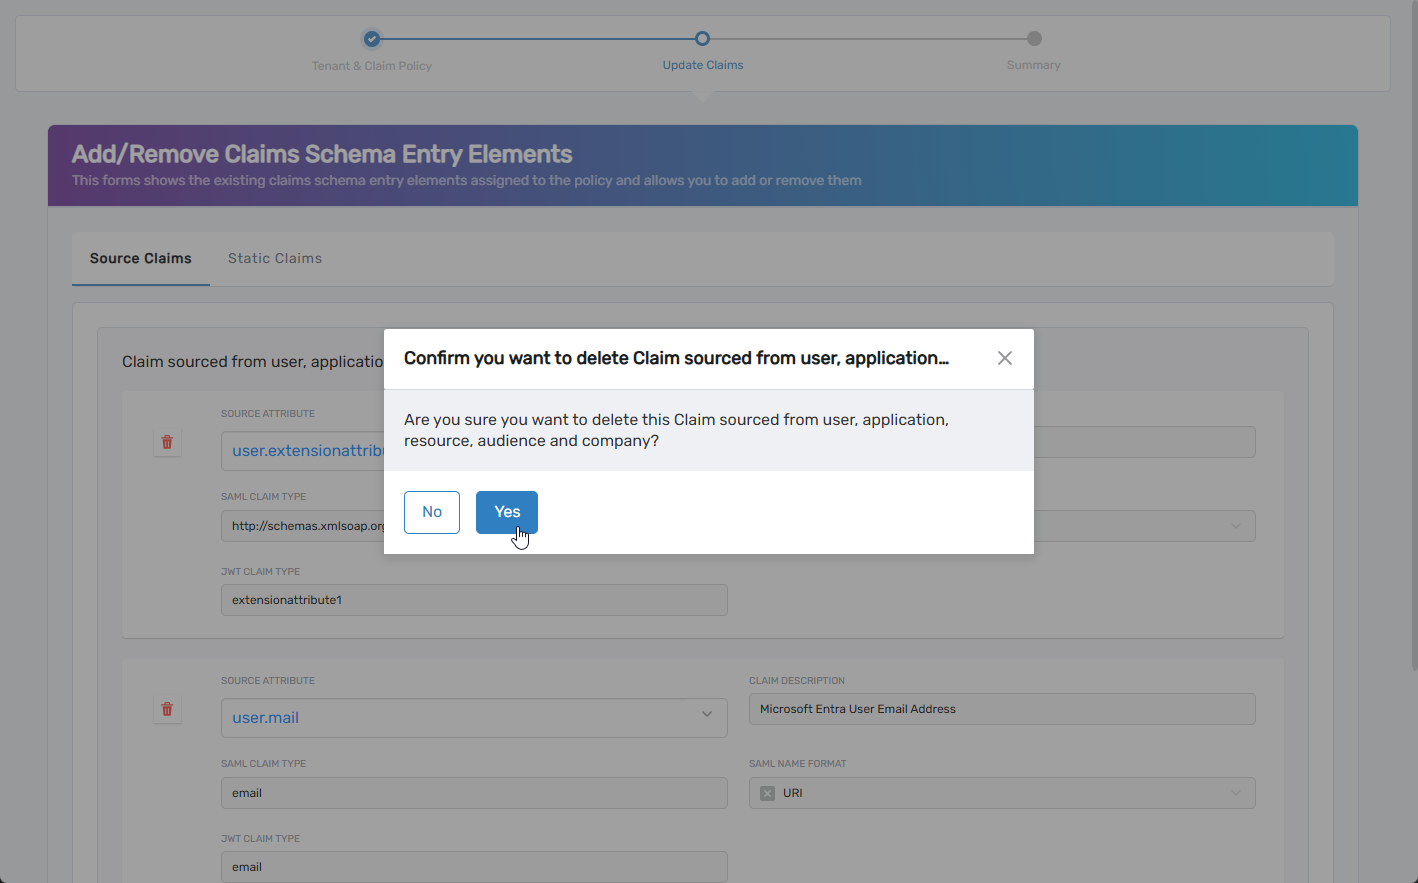
Task: Click the Update Claims step circle icon
Action: [x=703, y=38]
